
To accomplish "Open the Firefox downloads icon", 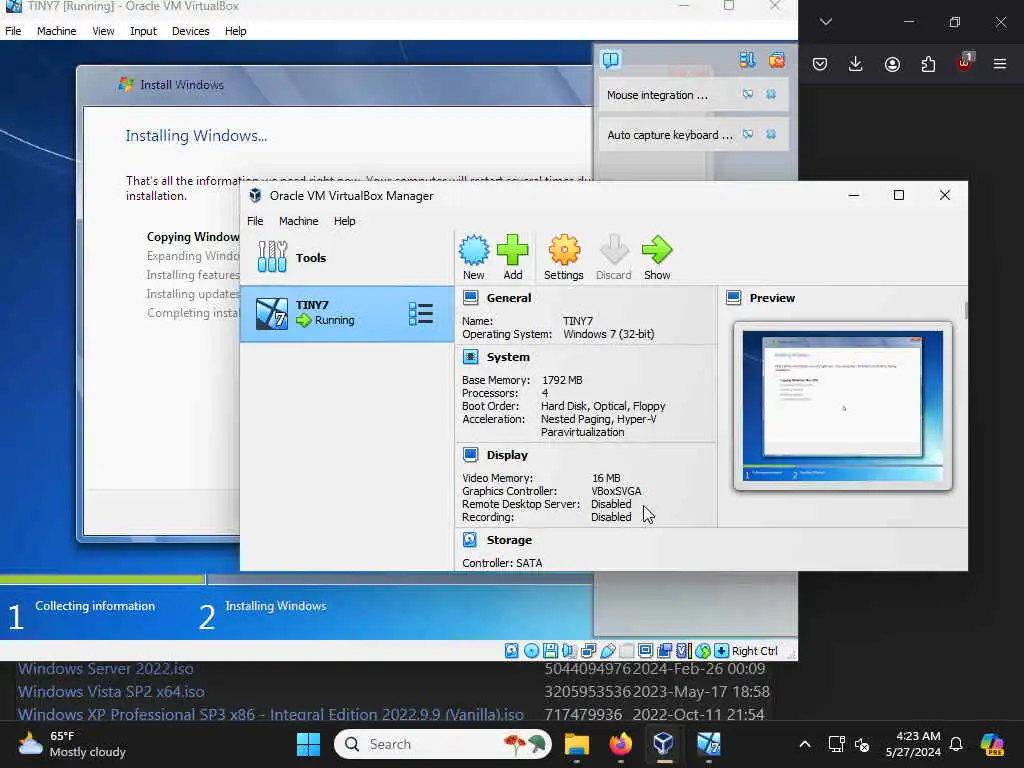I will (x=856, y=64).
